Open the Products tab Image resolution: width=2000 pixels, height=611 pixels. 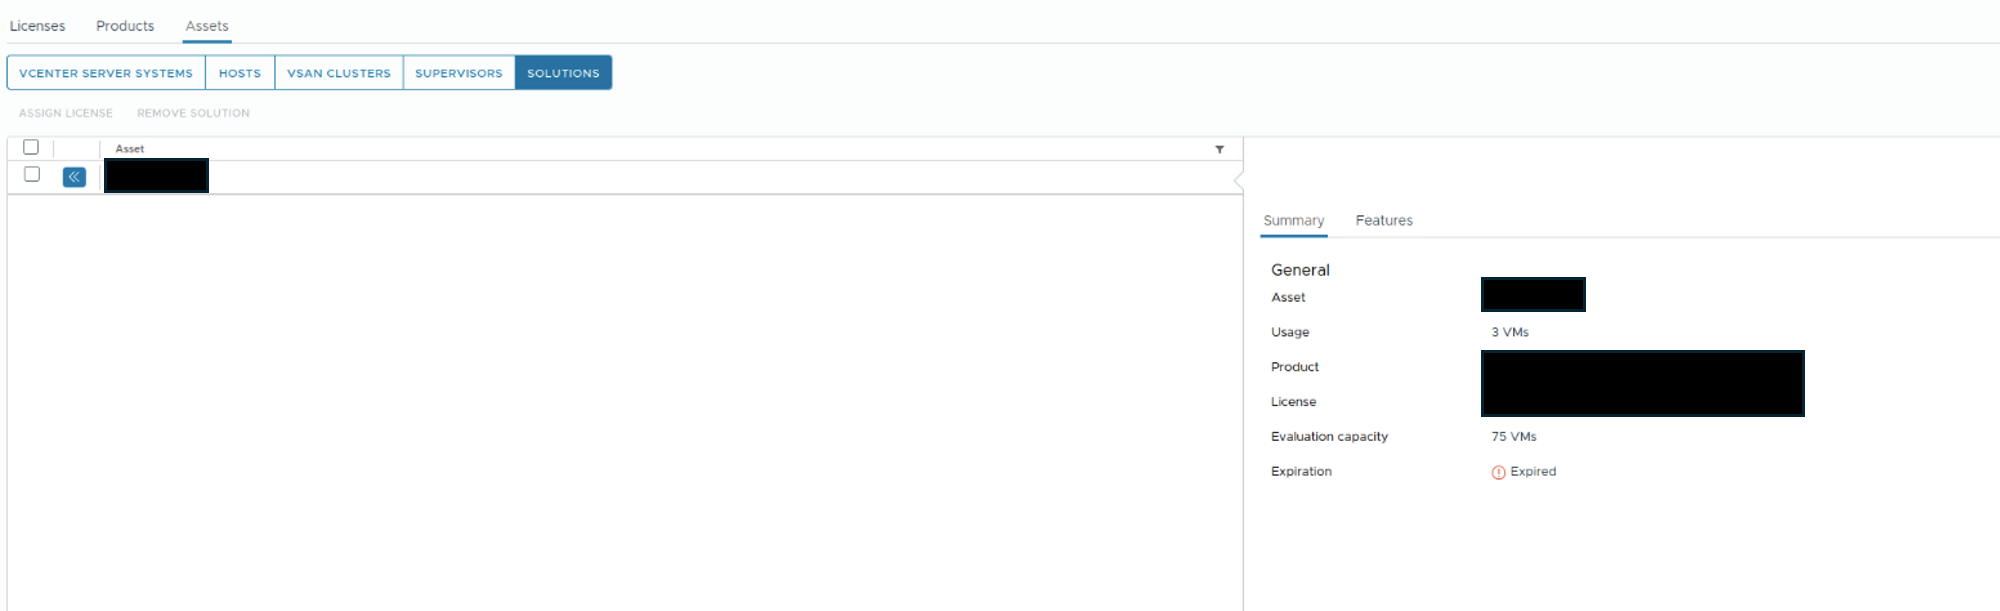pos(125,26)
